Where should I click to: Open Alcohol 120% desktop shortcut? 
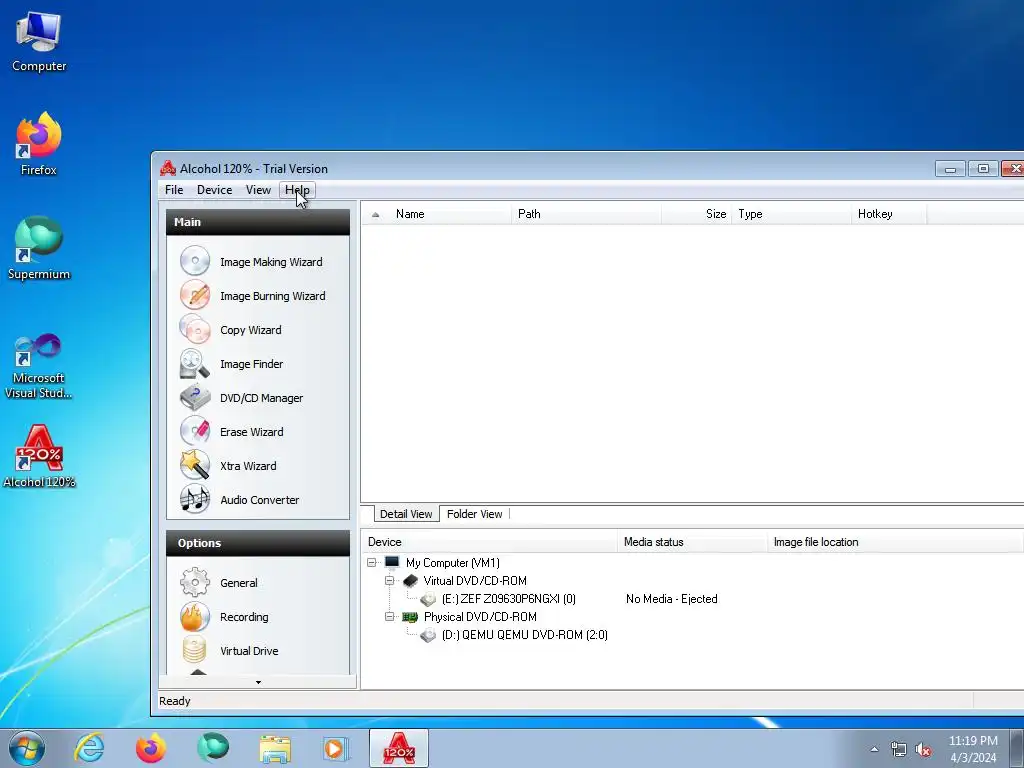pyautogui.click(x=39, y=456)
